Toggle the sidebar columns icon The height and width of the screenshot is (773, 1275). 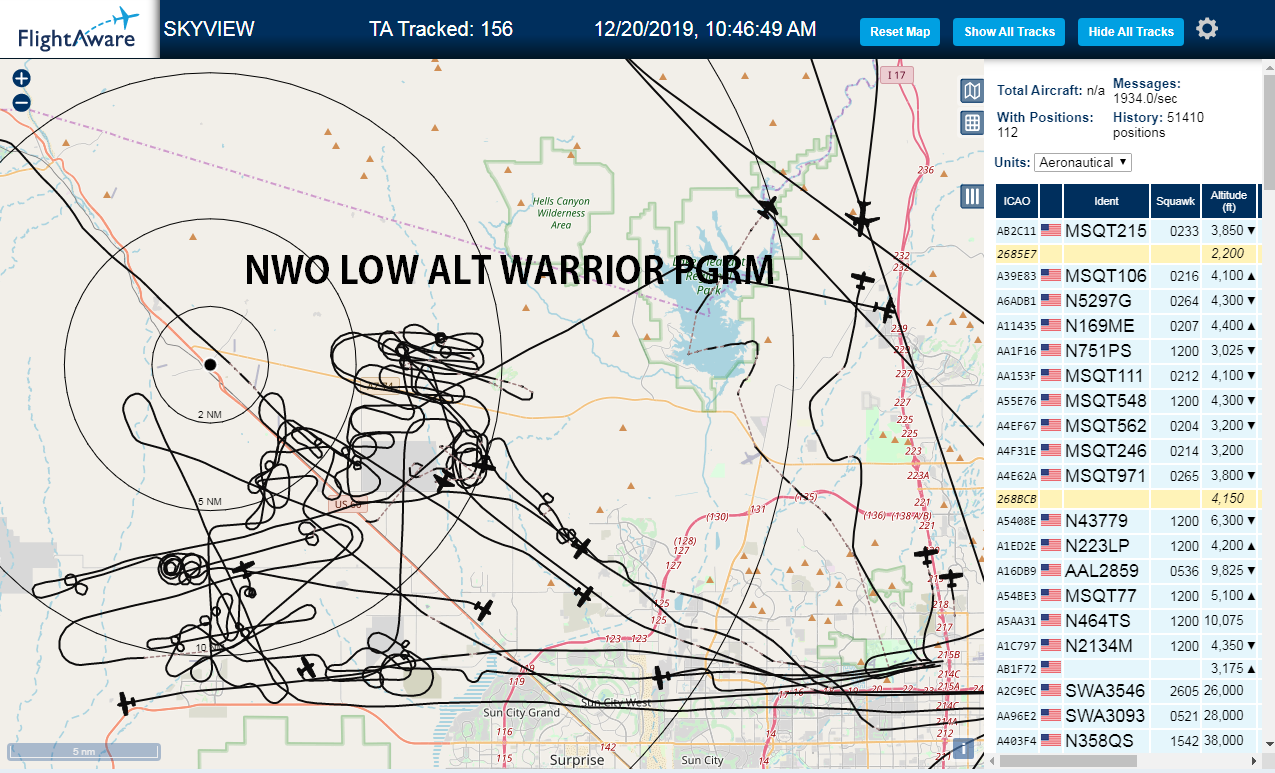[971, 196]
